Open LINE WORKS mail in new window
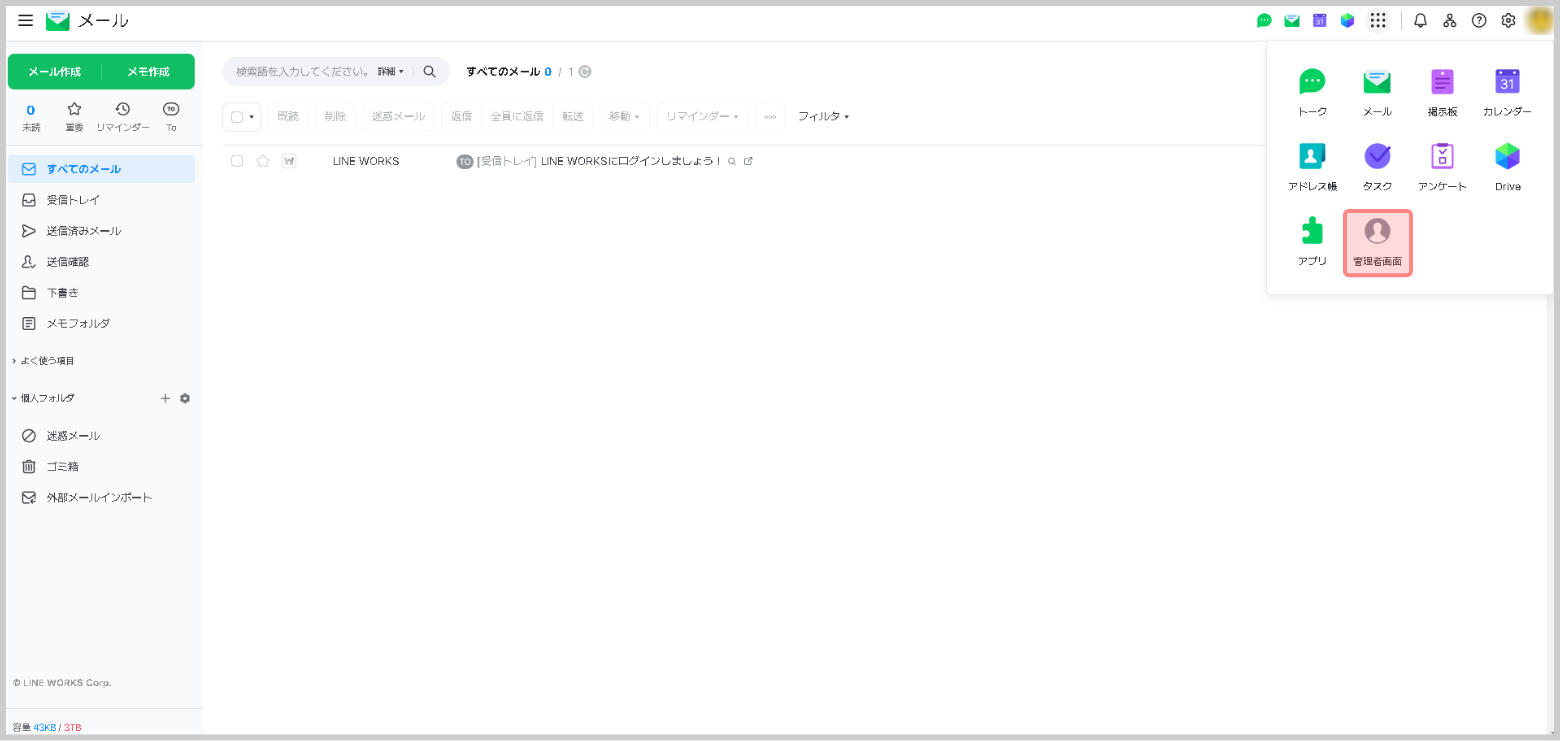This screenshot has width=1560, height=741. (x=748, y=161)
